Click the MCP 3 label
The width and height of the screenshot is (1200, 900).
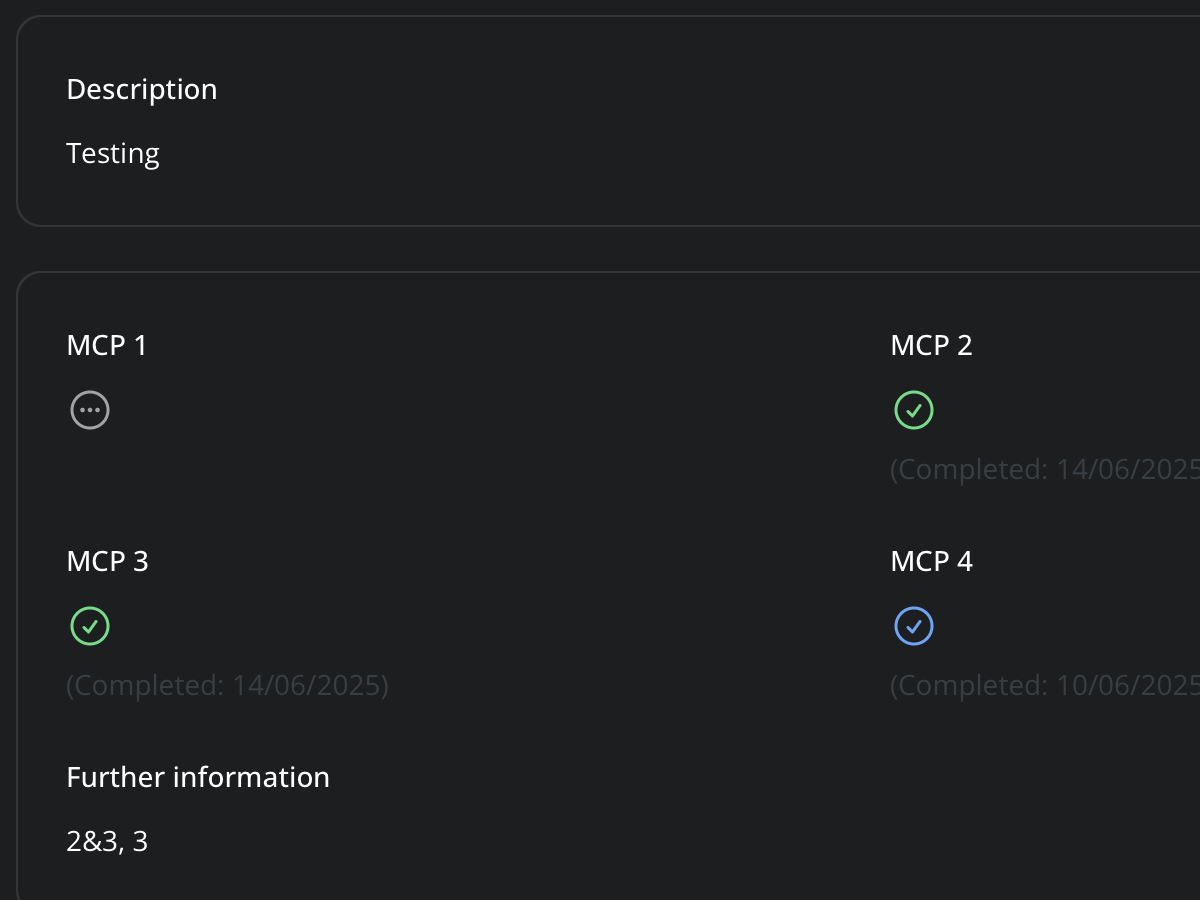coord(107,562)
